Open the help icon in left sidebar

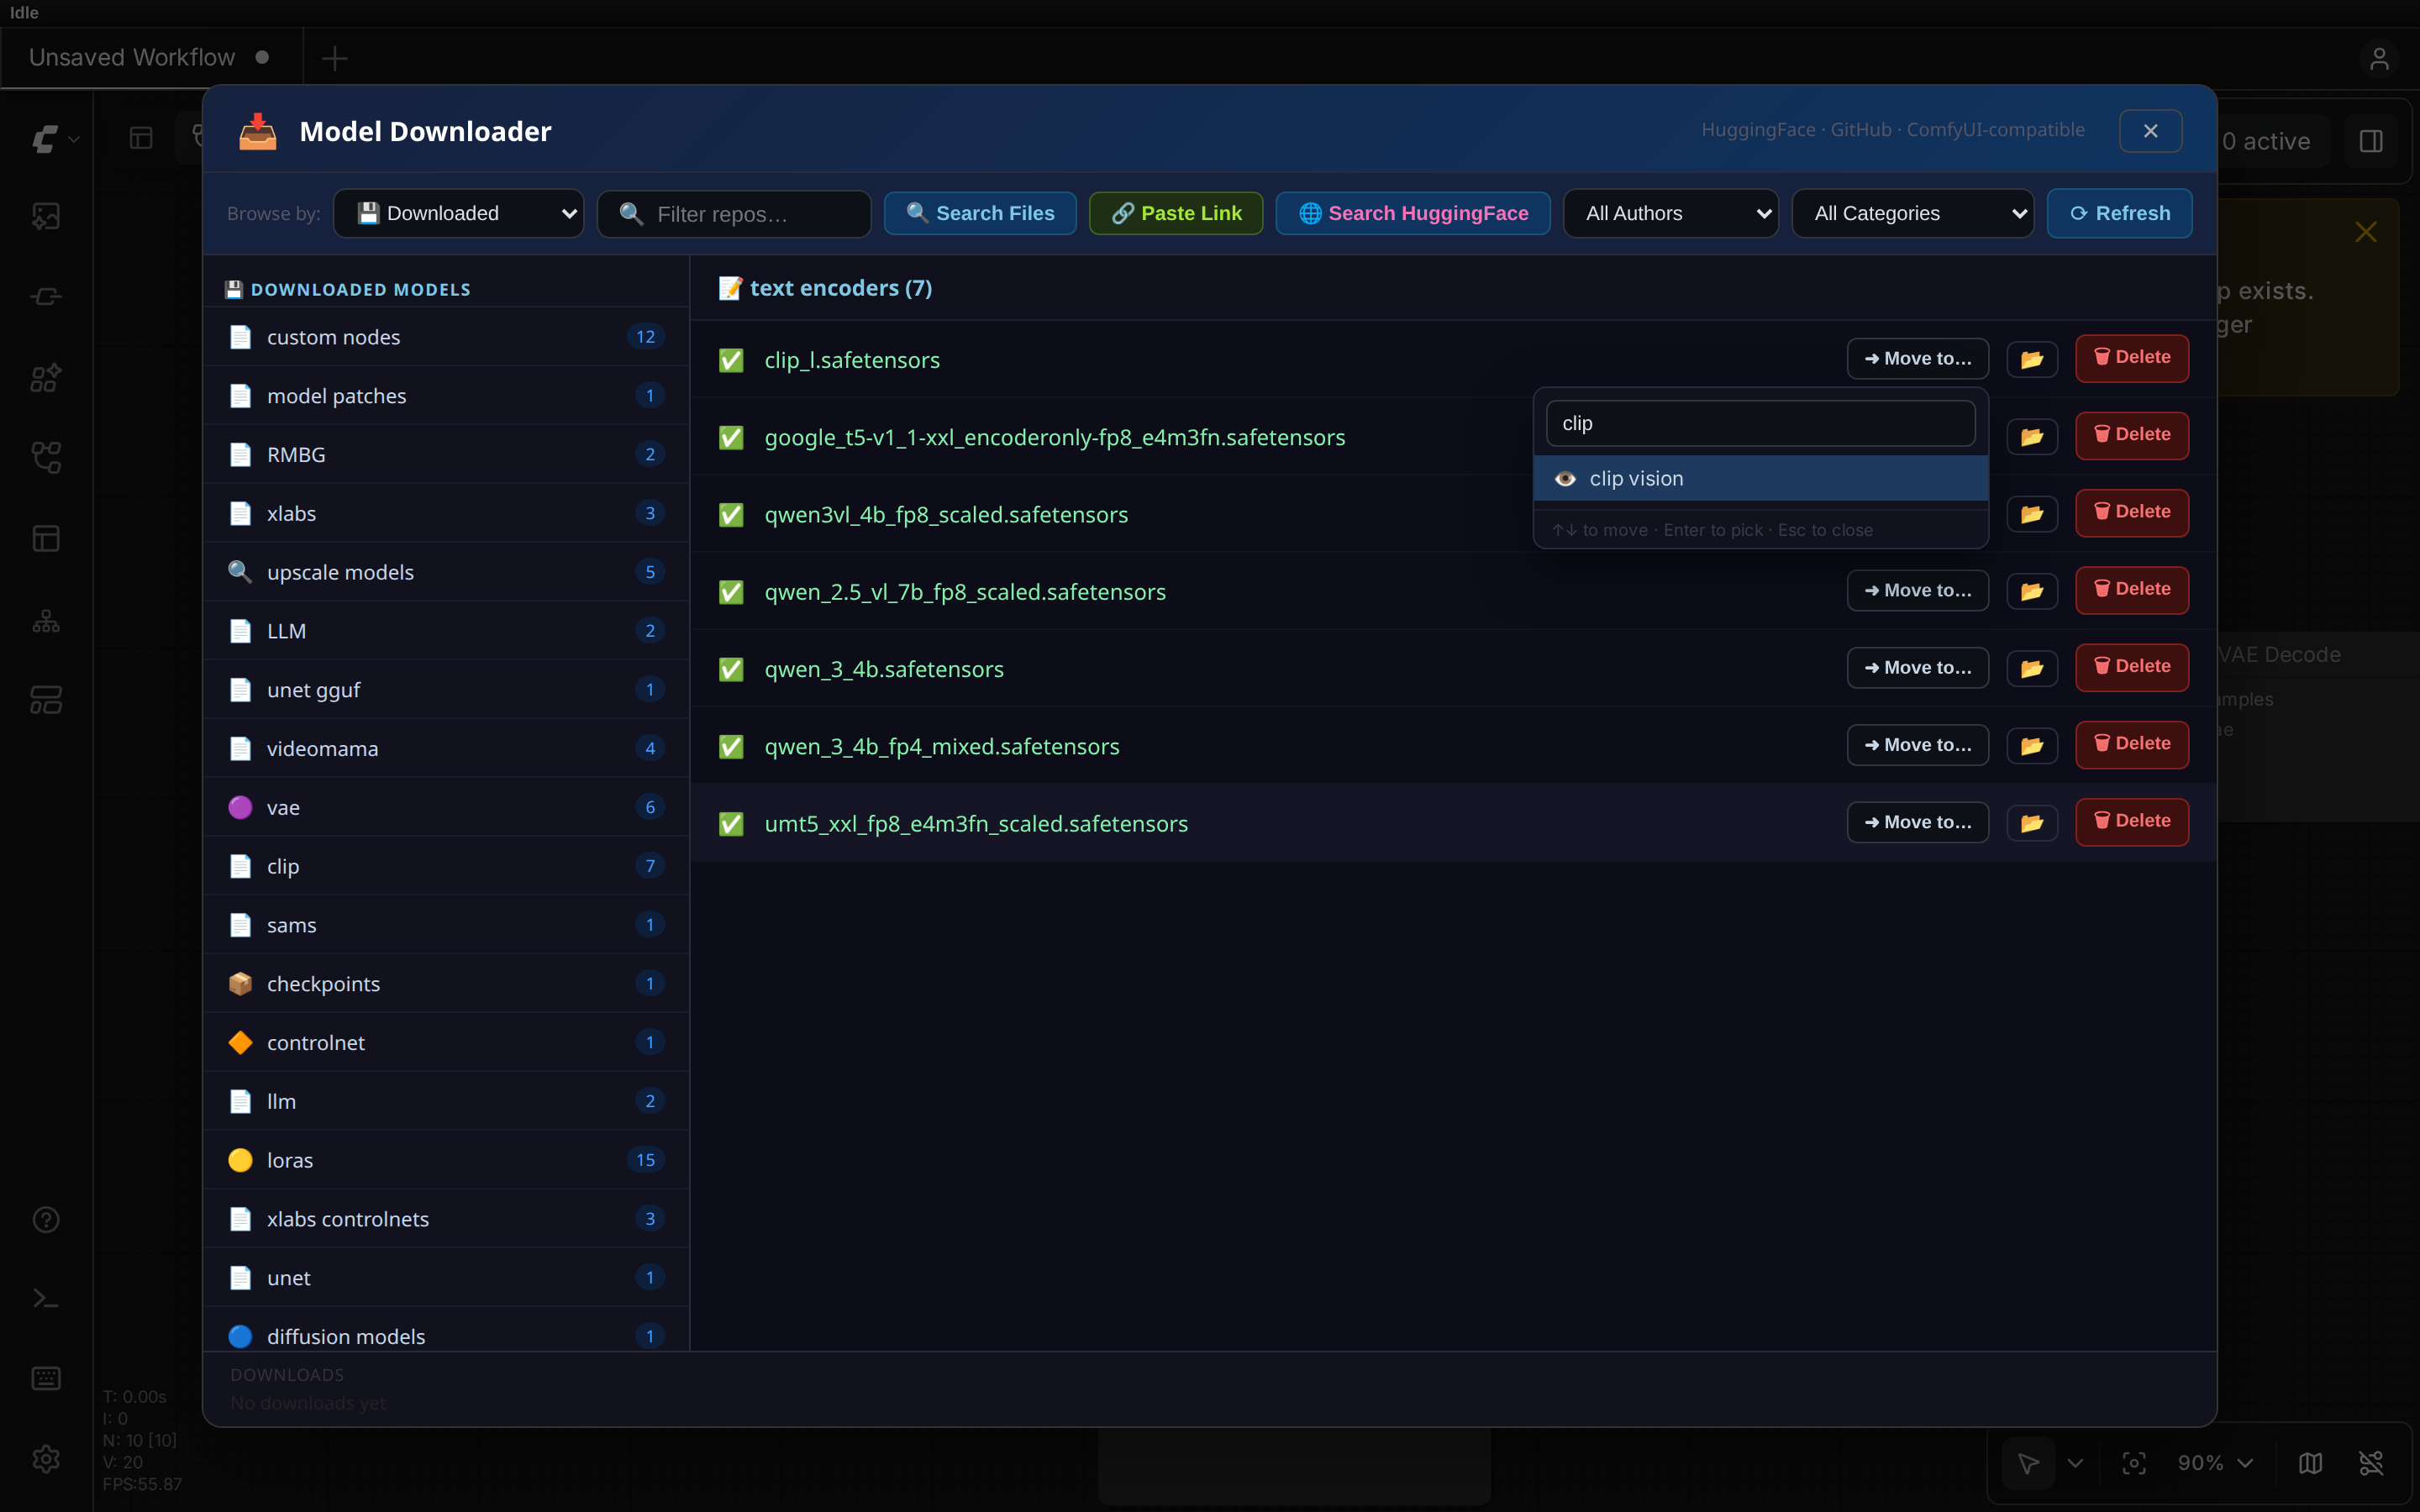(x=46, y=1220)
